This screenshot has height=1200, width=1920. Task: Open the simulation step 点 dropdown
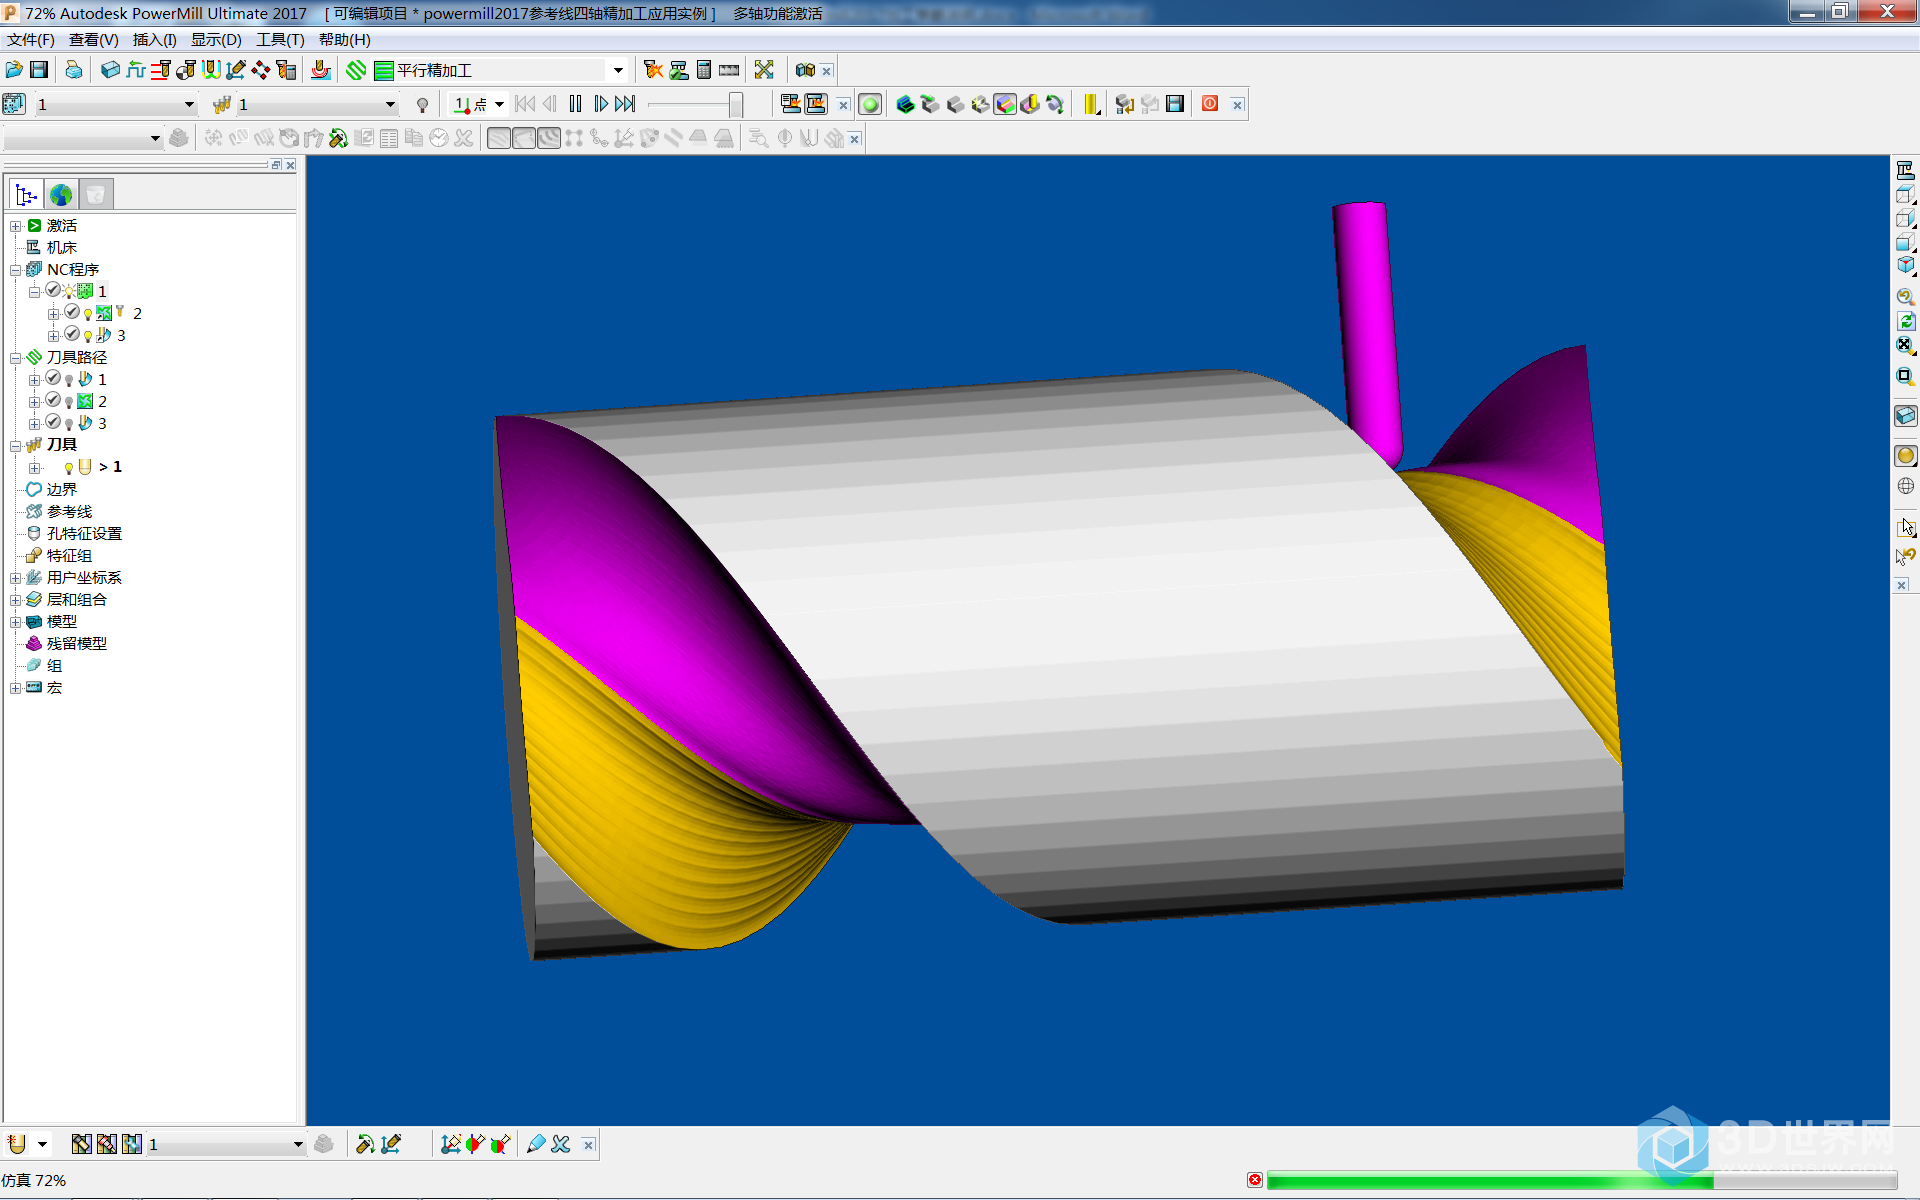499,105
